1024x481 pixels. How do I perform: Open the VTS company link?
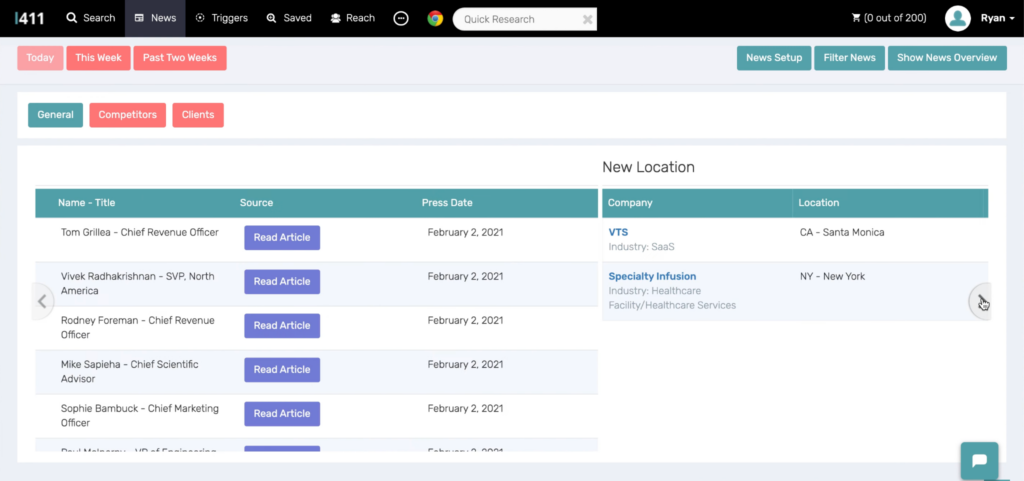(x=618, y=232)
